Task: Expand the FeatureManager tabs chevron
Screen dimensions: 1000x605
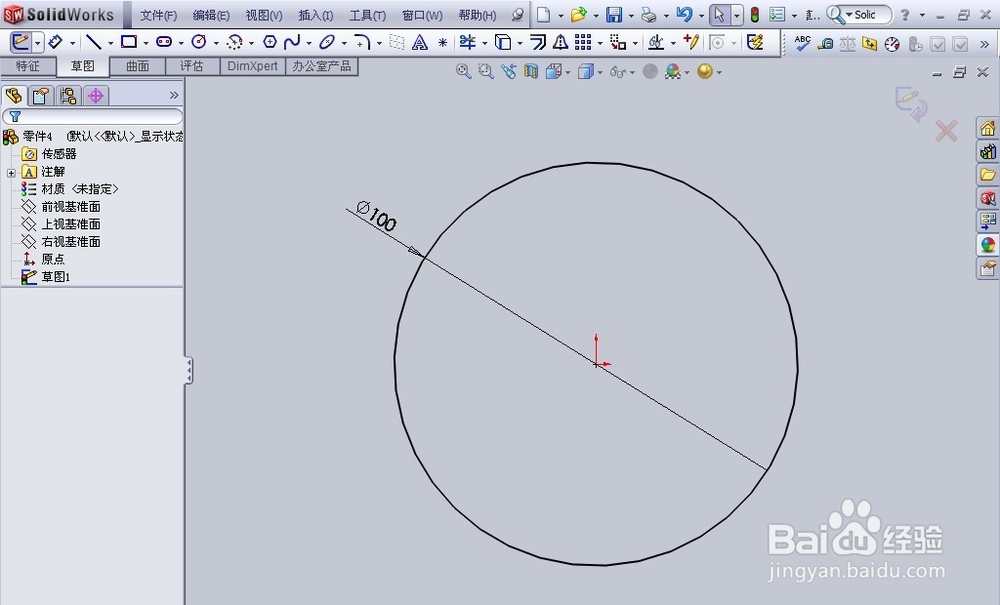Action: [x=174, y=95]
